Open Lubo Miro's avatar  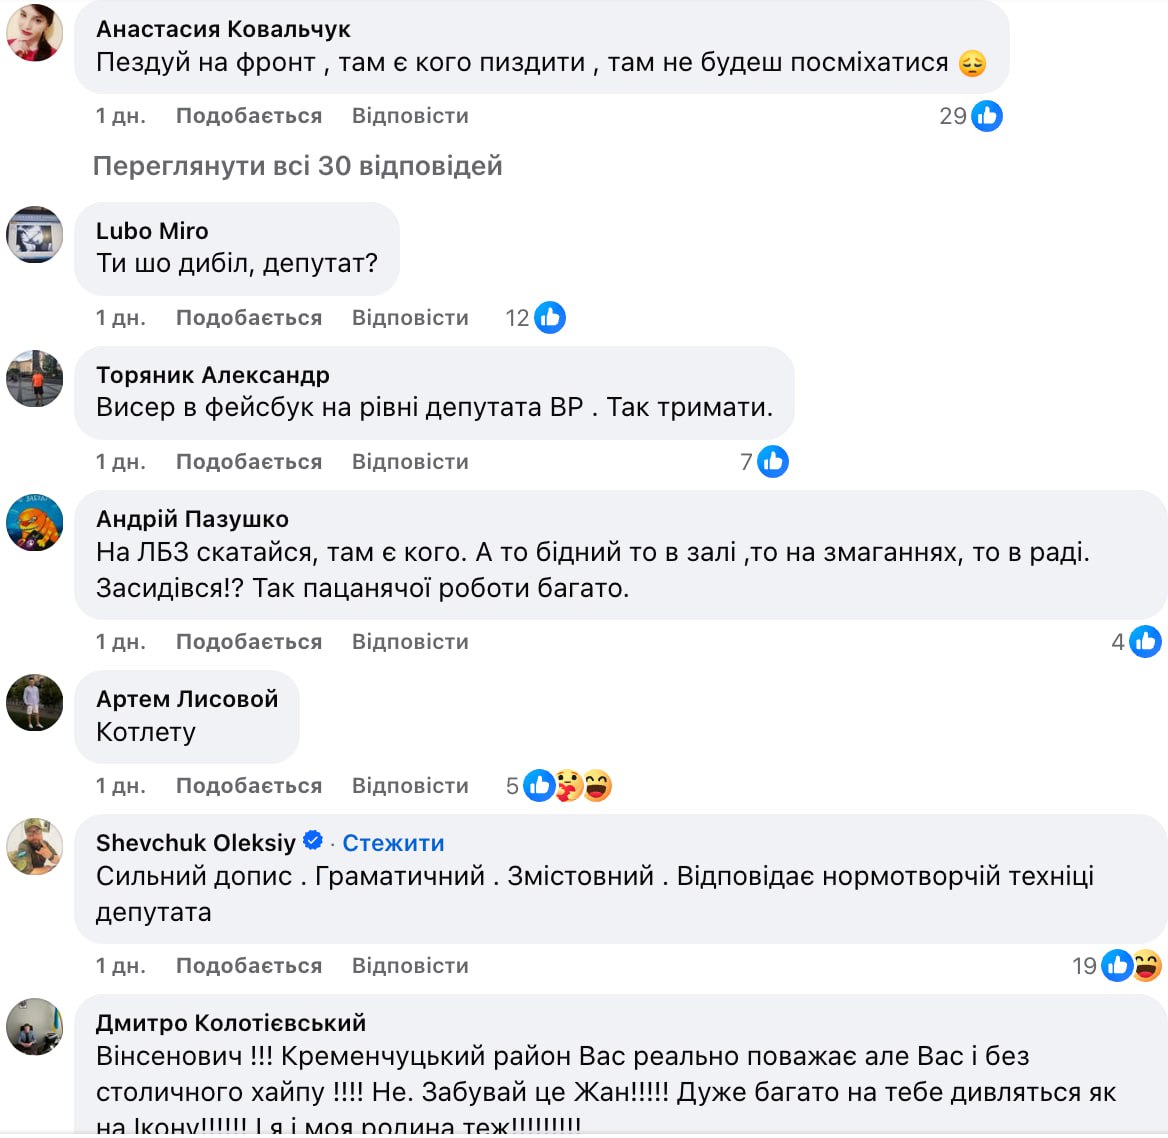(x=35, y=235)
